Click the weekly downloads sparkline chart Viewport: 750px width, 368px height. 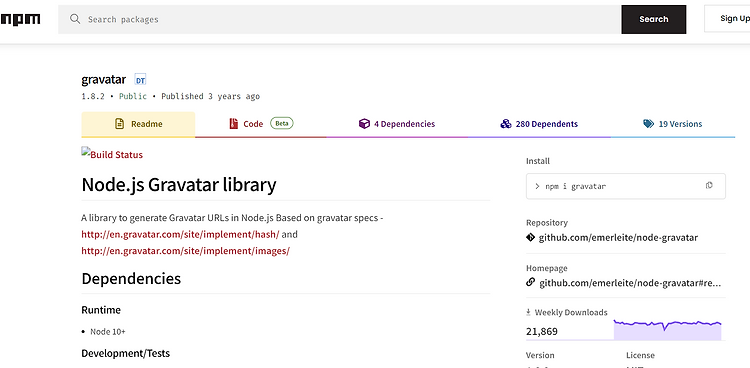click(x=667, y=330)
